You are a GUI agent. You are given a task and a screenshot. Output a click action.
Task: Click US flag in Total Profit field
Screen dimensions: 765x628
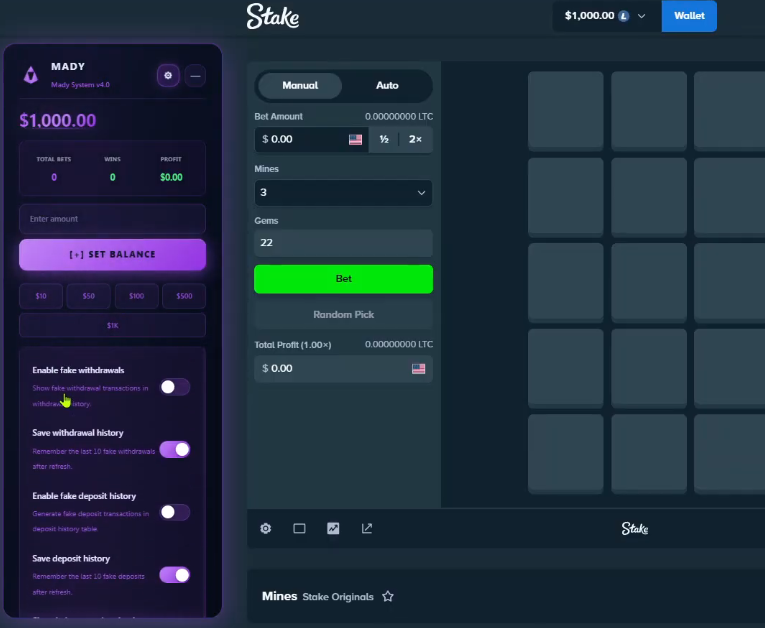point(419,369)
